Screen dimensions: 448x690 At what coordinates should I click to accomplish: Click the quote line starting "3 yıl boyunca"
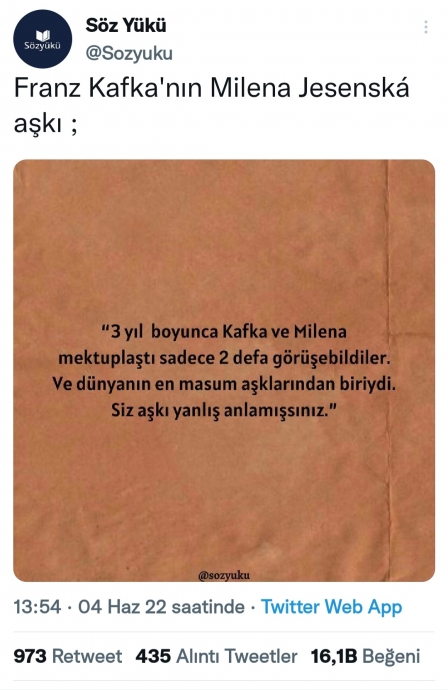coord(224,331)
